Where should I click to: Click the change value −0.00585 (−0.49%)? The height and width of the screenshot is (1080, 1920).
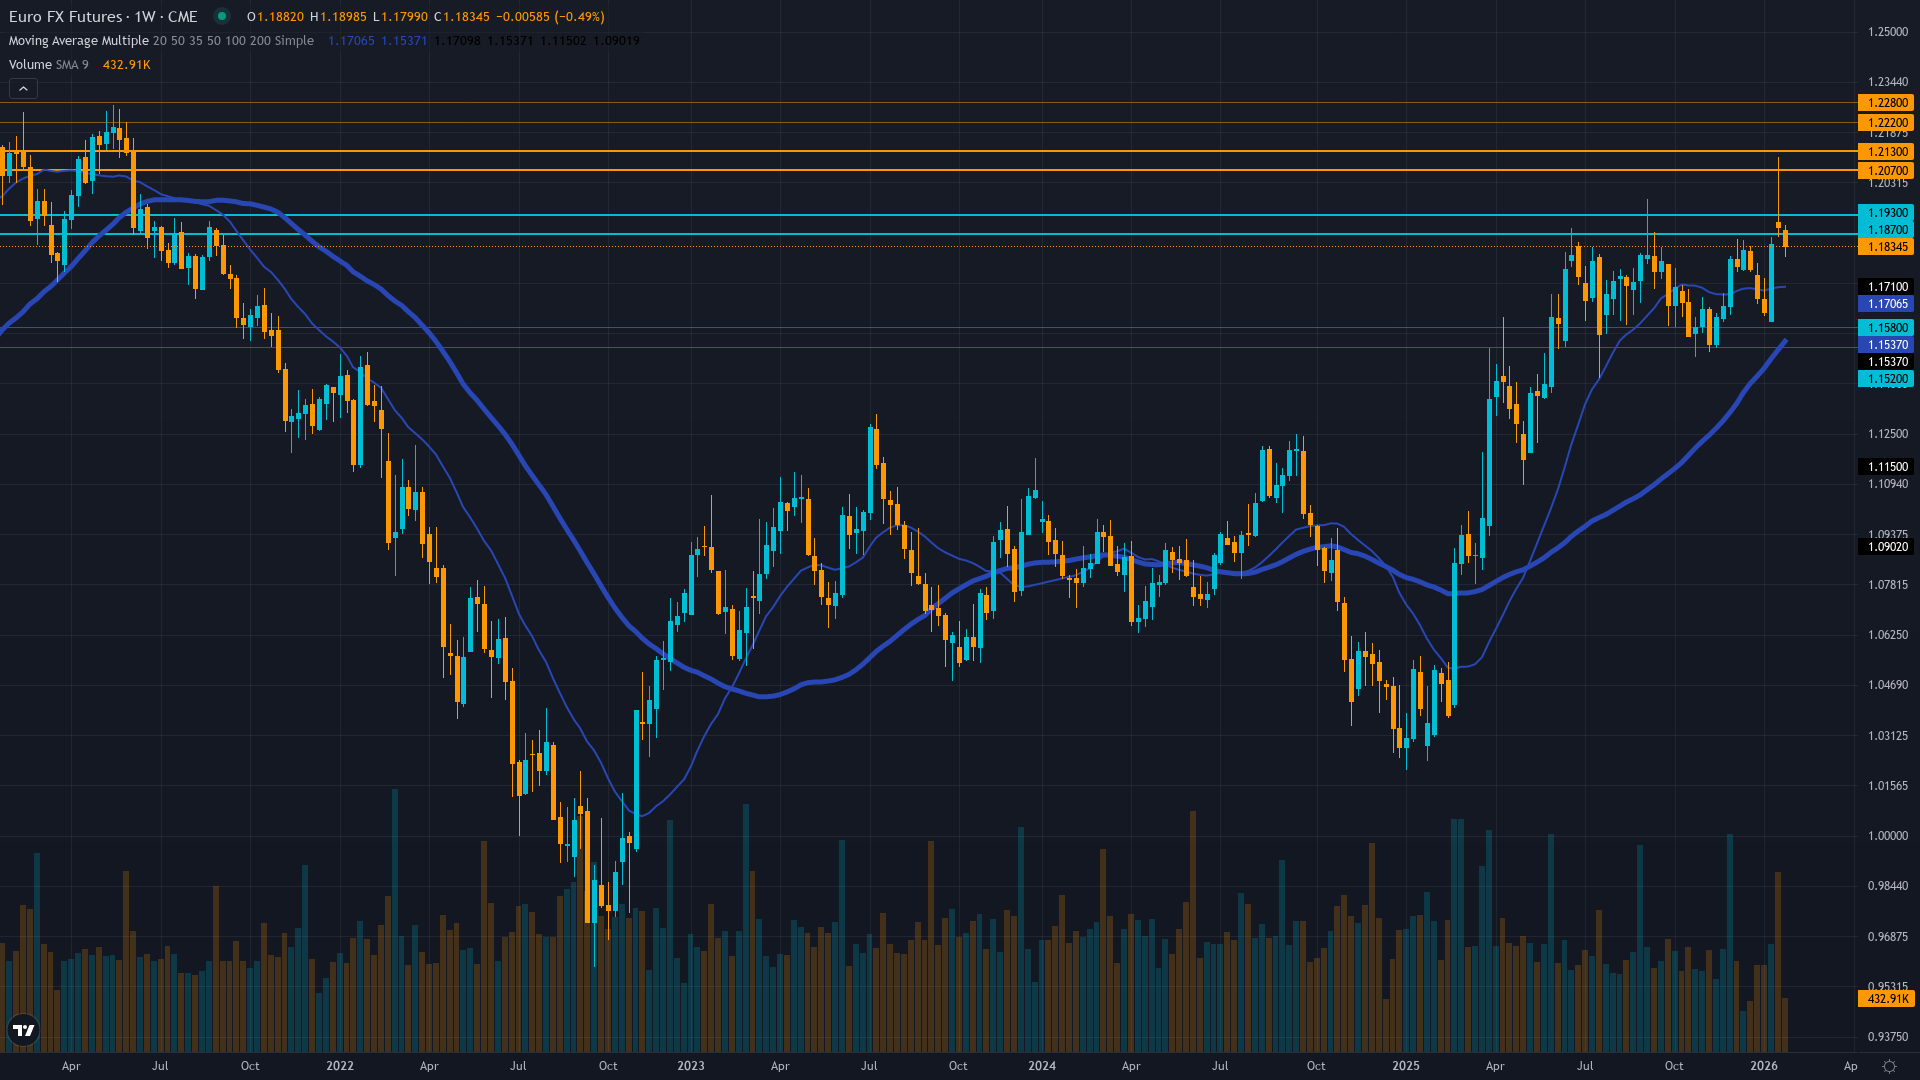pyautogui.click(x=549, y=17)
